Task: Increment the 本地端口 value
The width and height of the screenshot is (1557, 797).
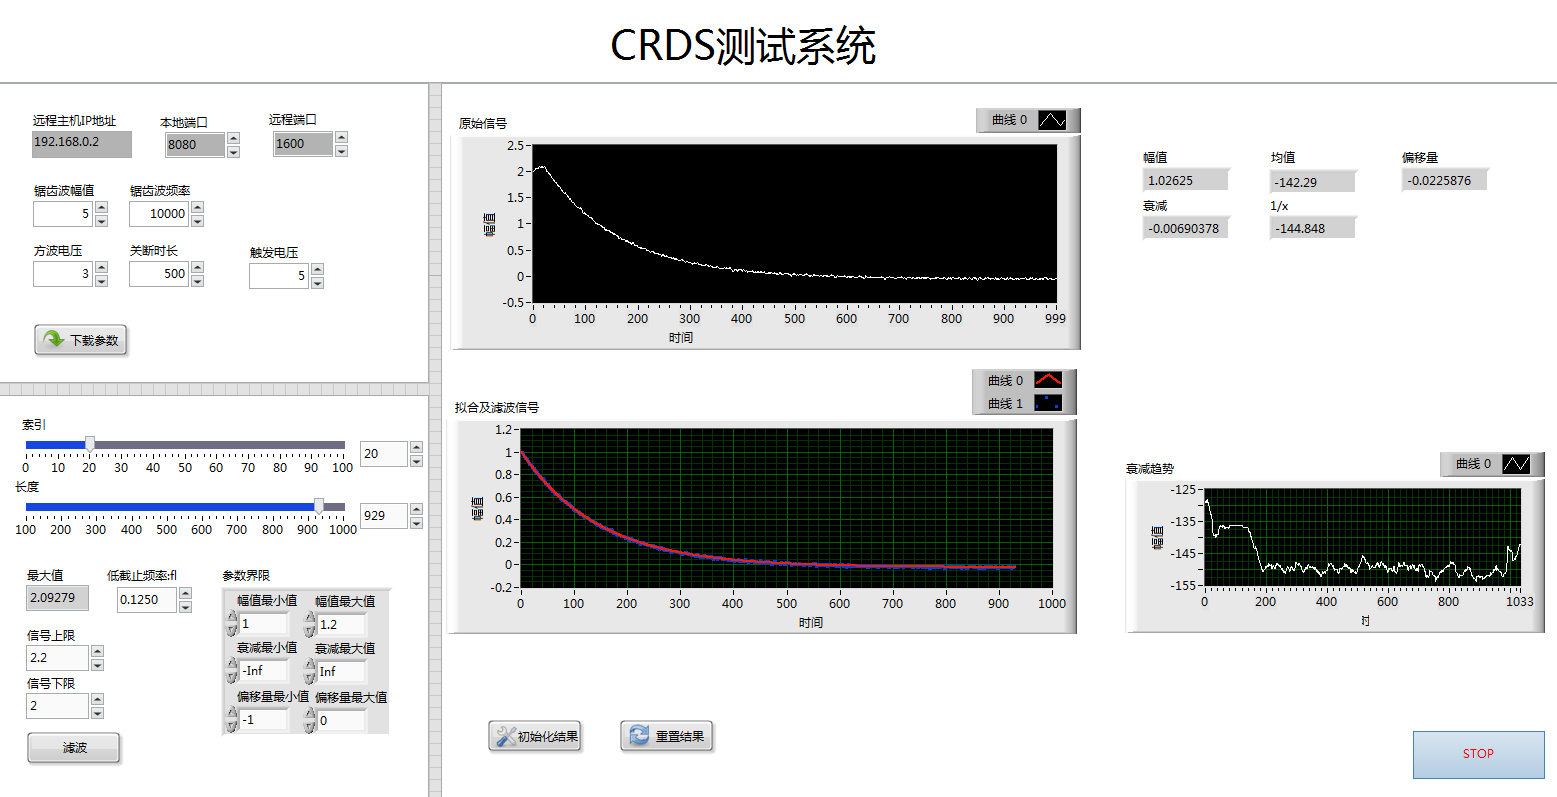Action: [233, 138]
